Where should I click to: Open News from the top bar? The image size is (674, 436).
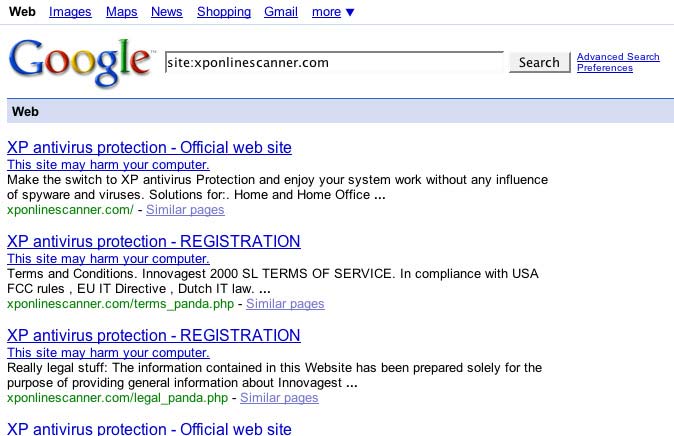click(x=167, y=12)
